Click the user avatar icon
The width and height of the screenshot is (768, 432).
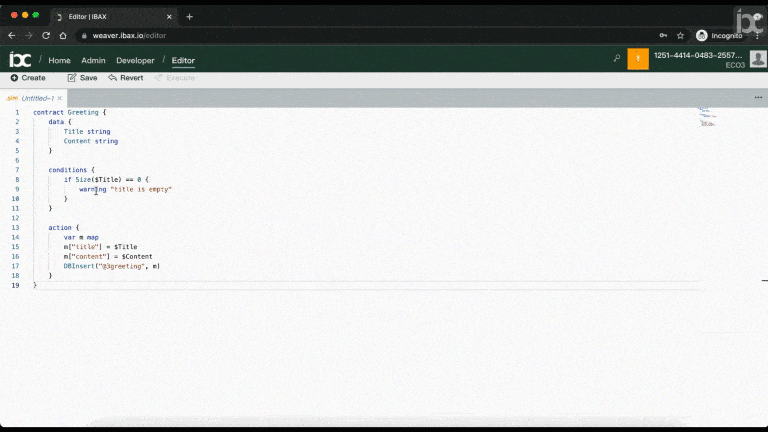click(x=758, y=59)
